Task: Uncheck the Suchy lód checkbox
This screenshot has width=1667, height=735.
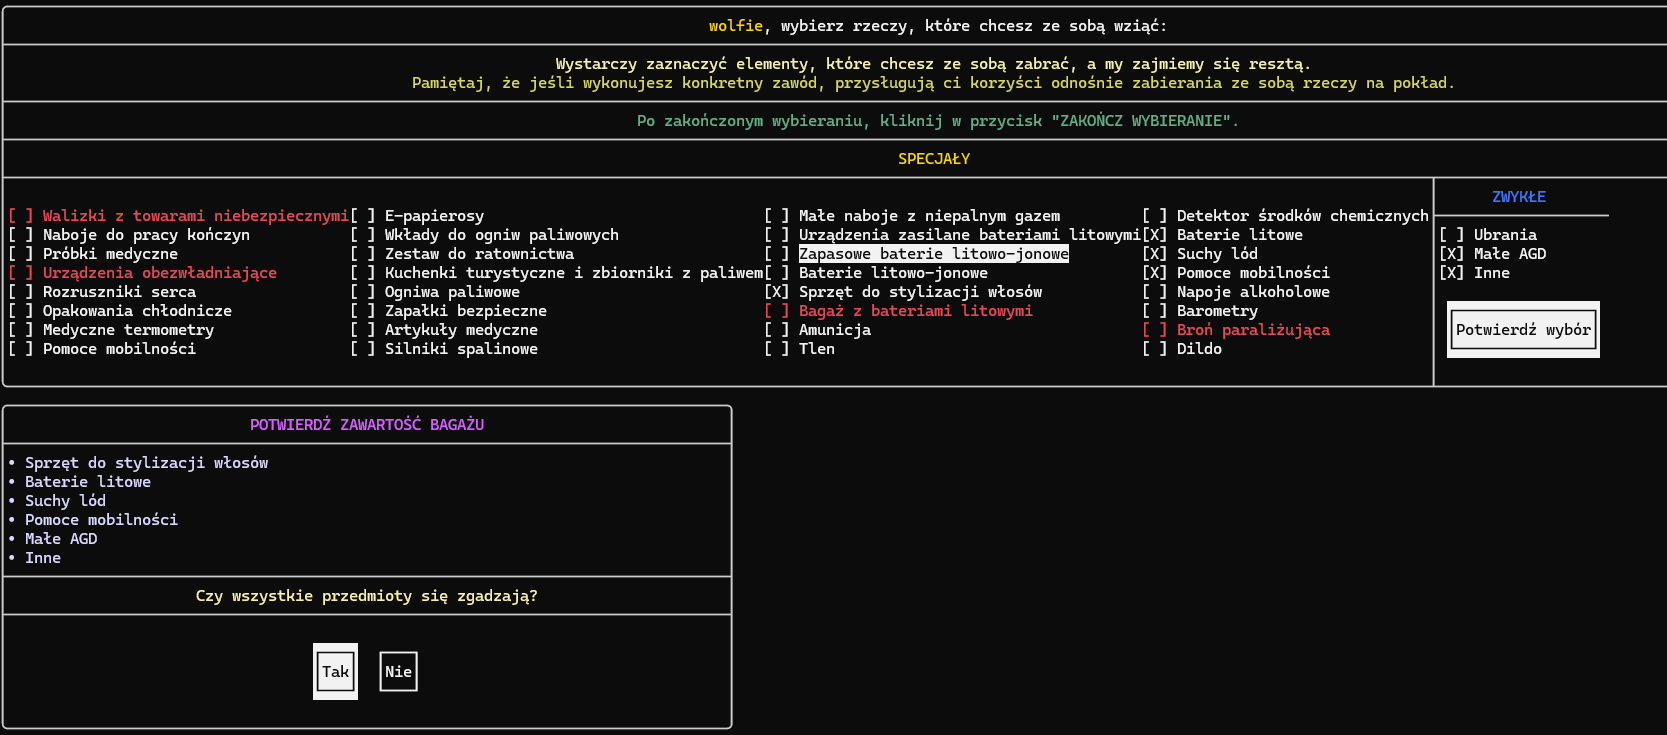Action: 1155,254
